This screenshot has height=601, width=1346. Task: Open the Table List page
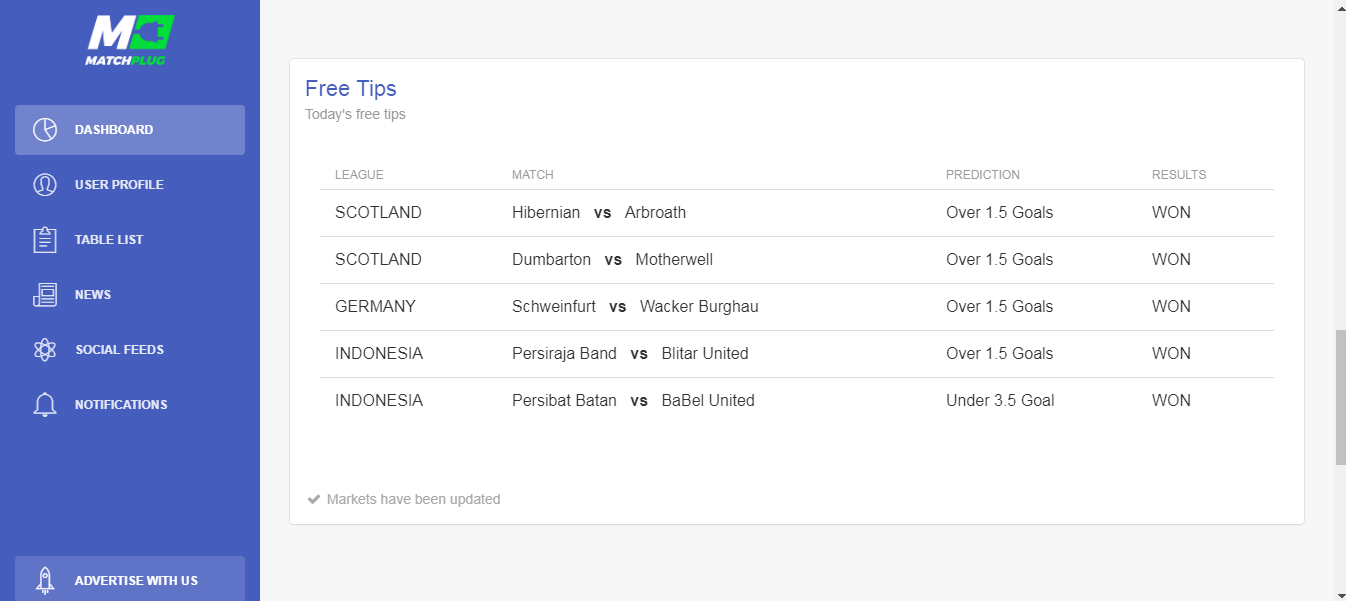130,240
